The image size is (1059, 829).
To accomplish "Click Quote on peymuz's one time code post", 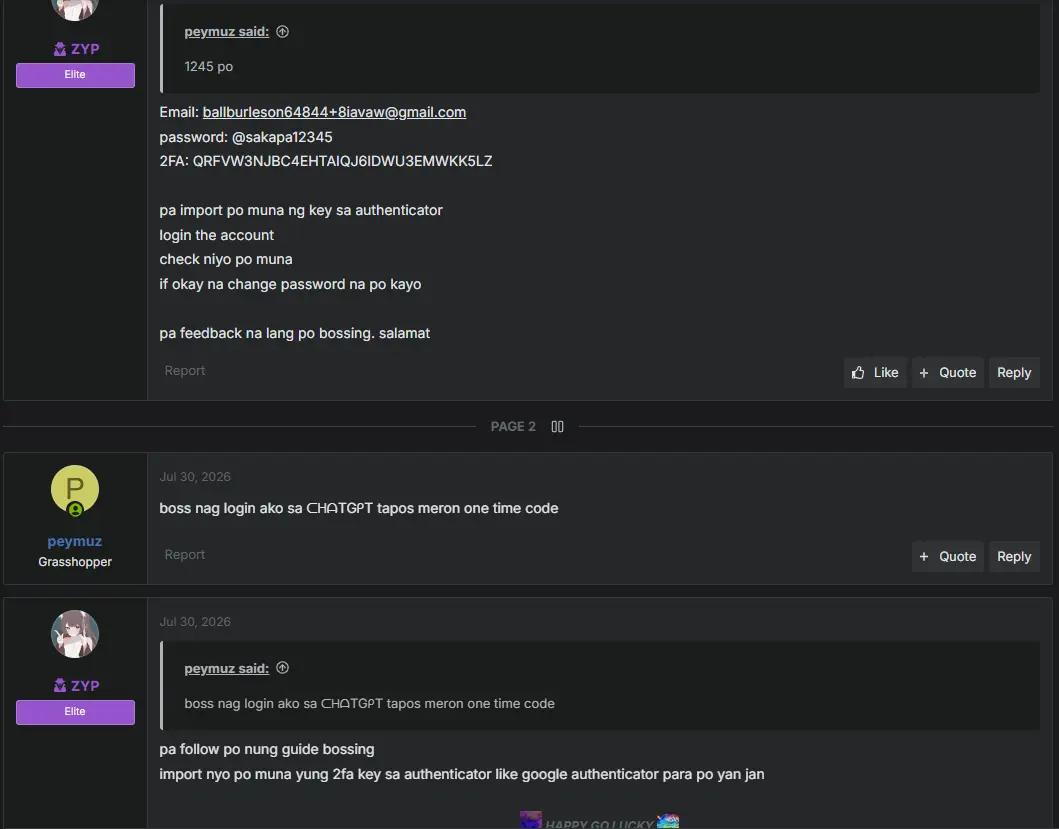I will point(948,556).
